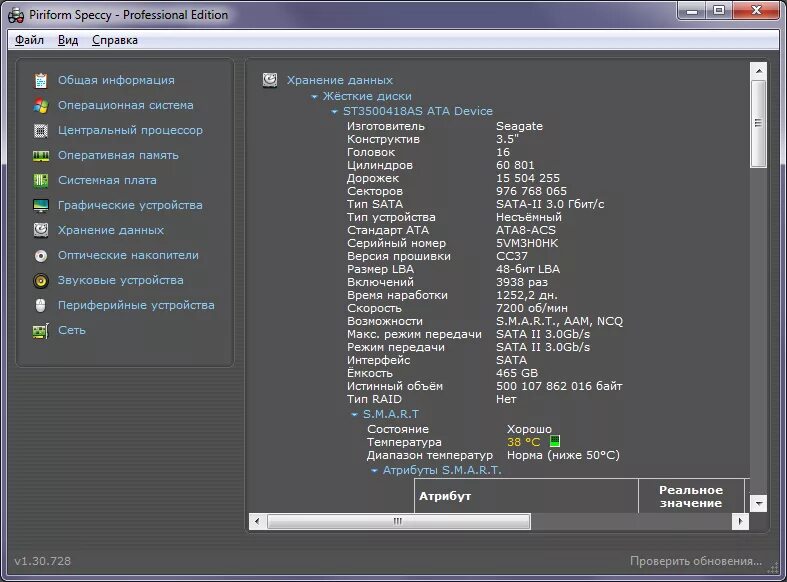This screenshot has width=787, height=582.
Task: Click the 465 GB capacity value
Action: tap(517, 373)
